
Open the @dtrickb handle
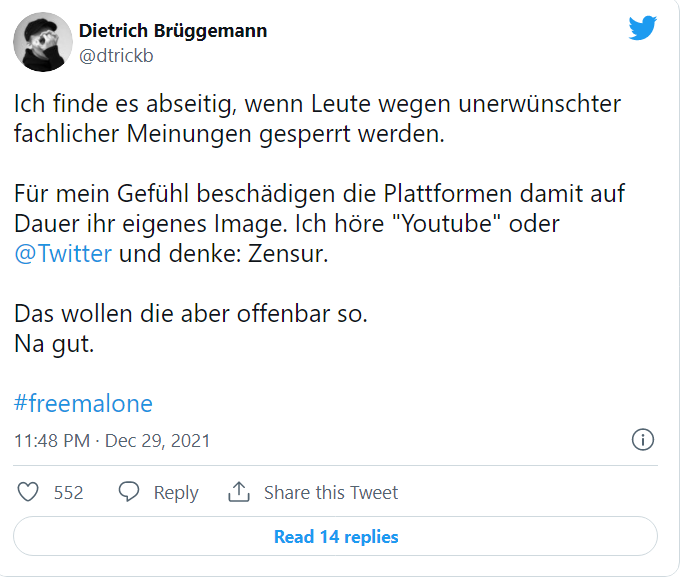[x=116, y=56]
